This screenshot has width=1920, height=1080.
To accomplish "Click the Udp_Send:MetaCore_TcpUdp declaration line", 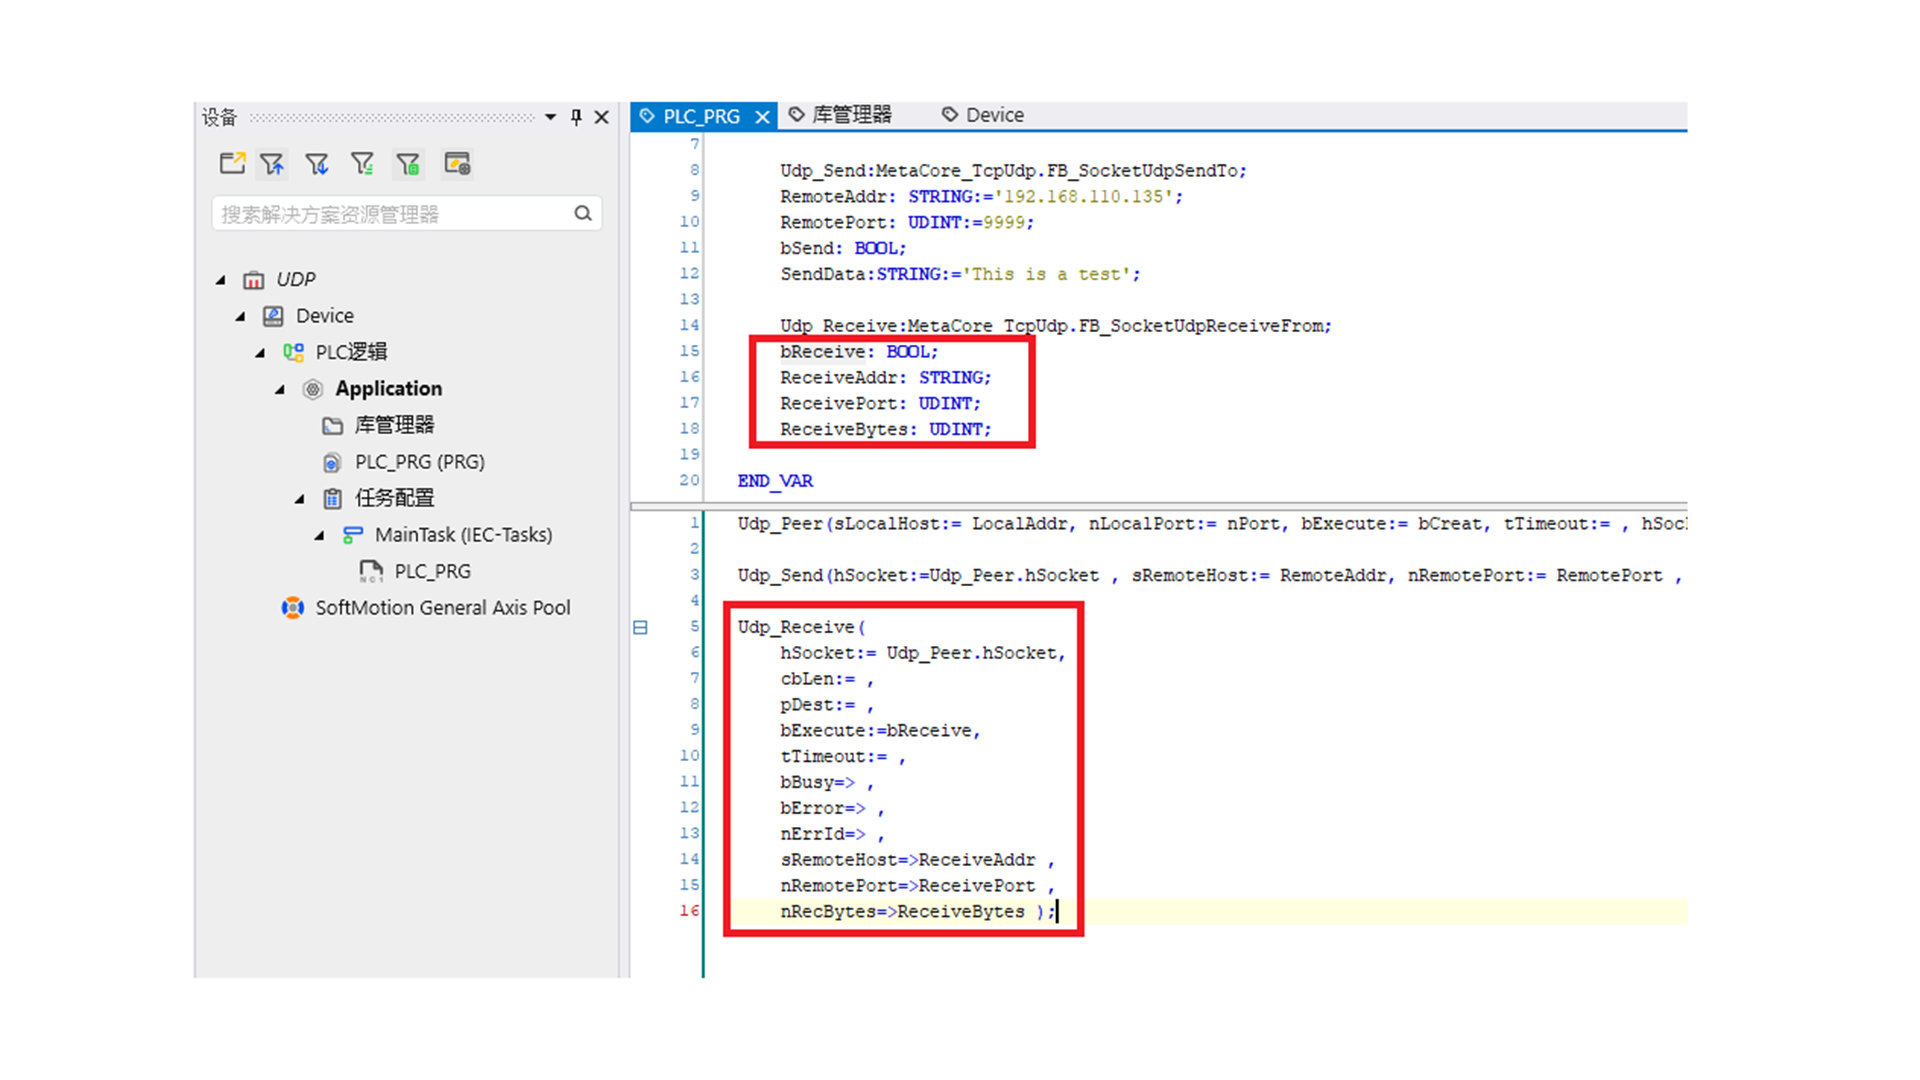I will [x=1013, y=171].
